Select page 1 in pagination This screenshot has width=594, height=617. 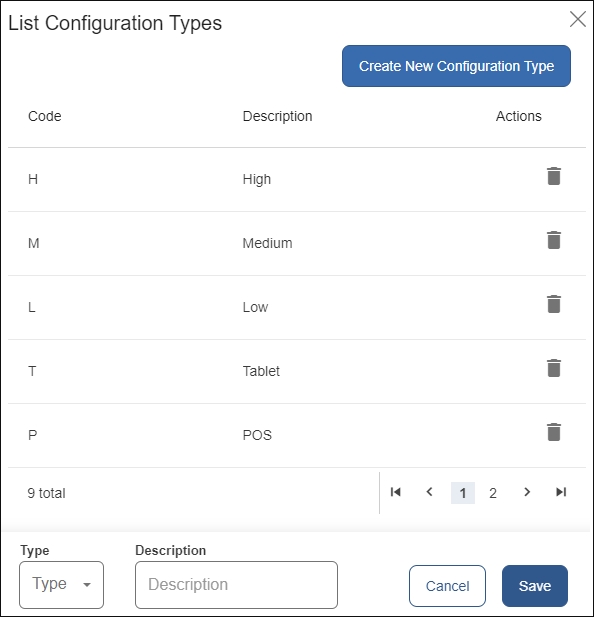click(463, 493)
